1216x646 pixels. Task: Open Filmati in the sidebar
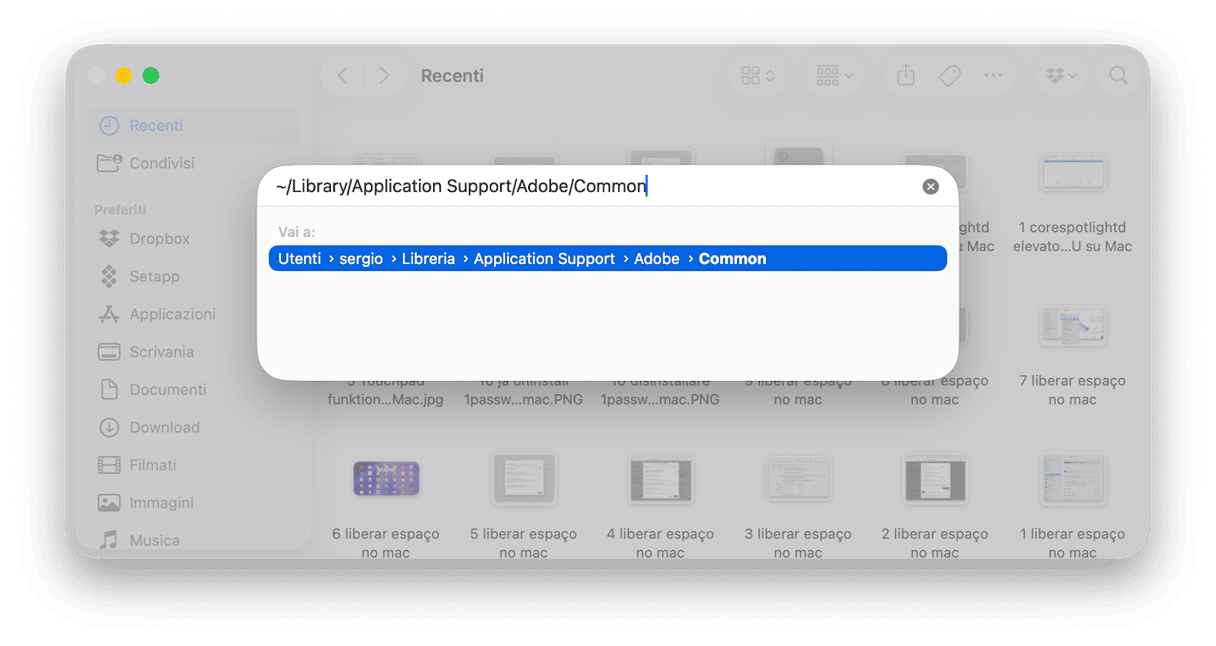[193, 465]
